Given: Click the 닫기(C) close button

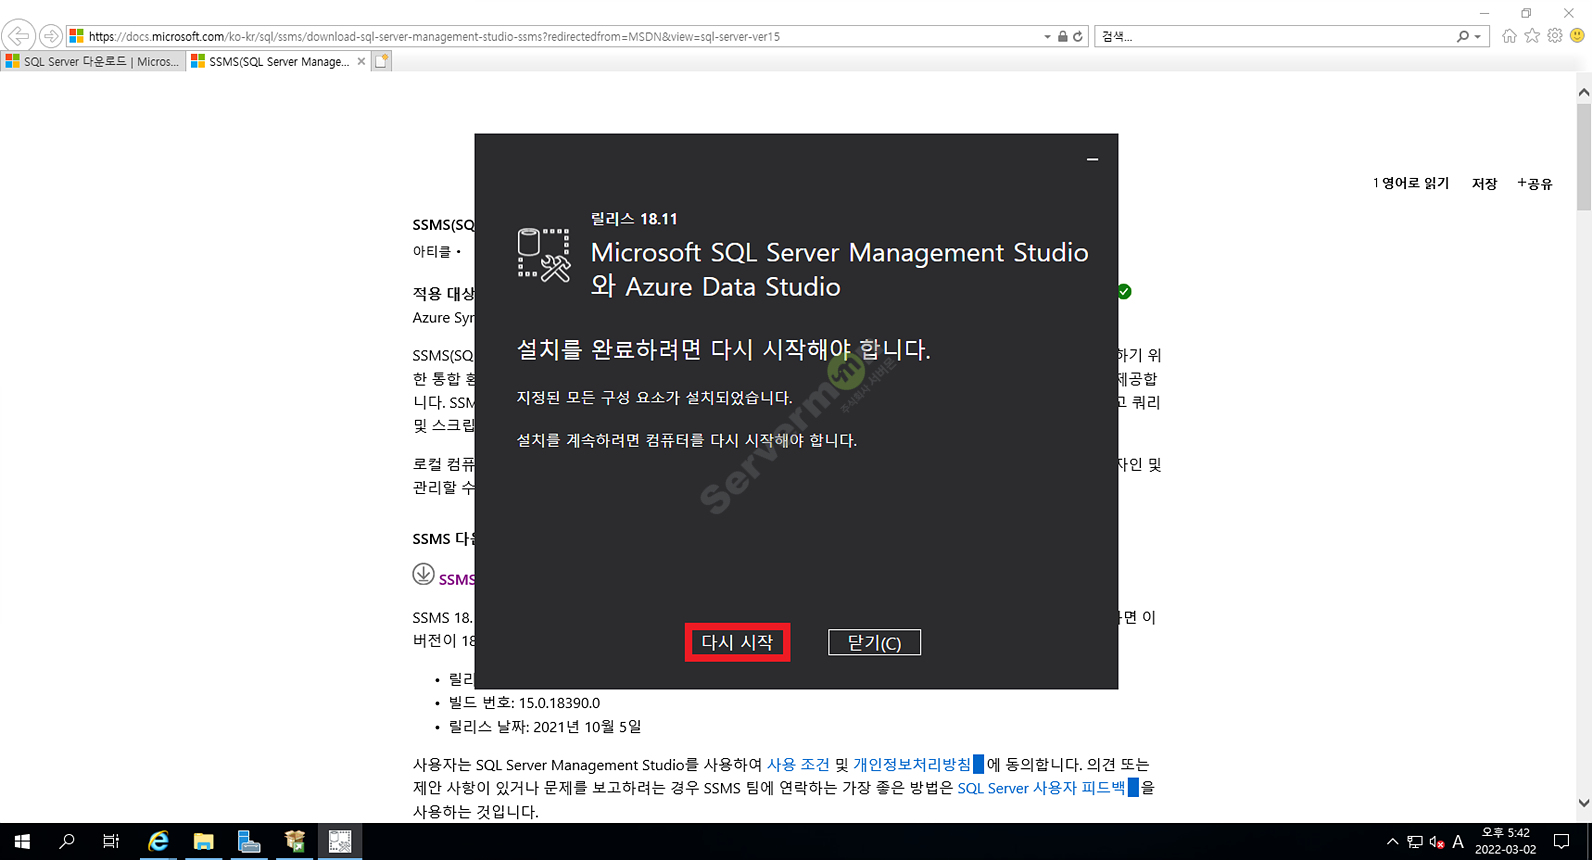Looking at the screenshot, I should coord(874,642).
